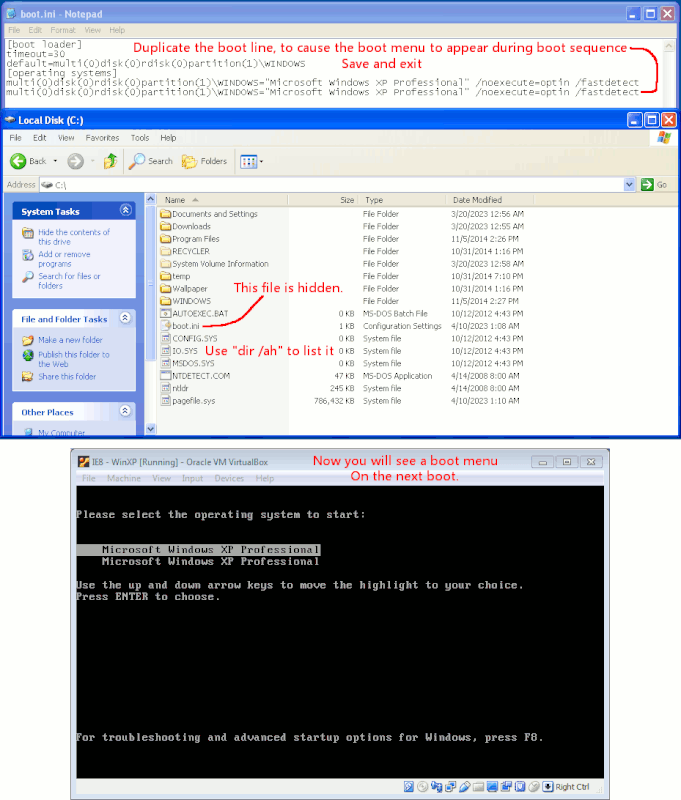Click the VirtualBox window title icon
Image resolution: width=681 pixels, height=800 pixels.
(84, 462)
